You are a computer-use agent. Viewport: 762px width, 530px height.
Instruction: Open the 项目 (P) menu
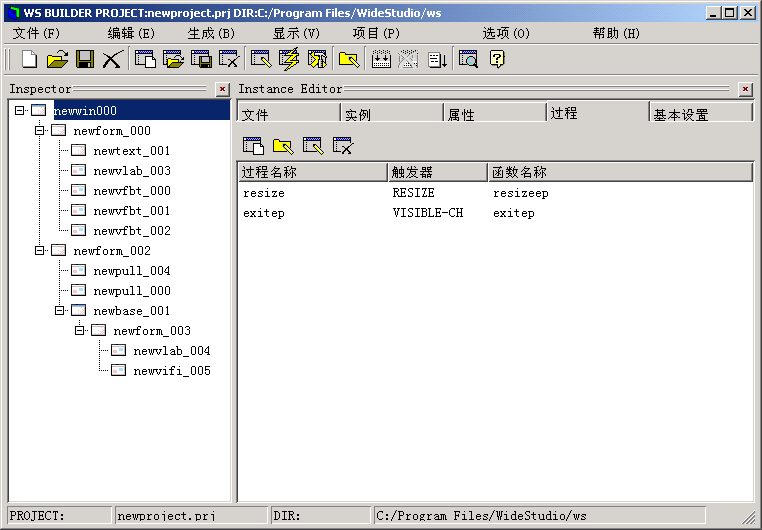coord(376,33)
